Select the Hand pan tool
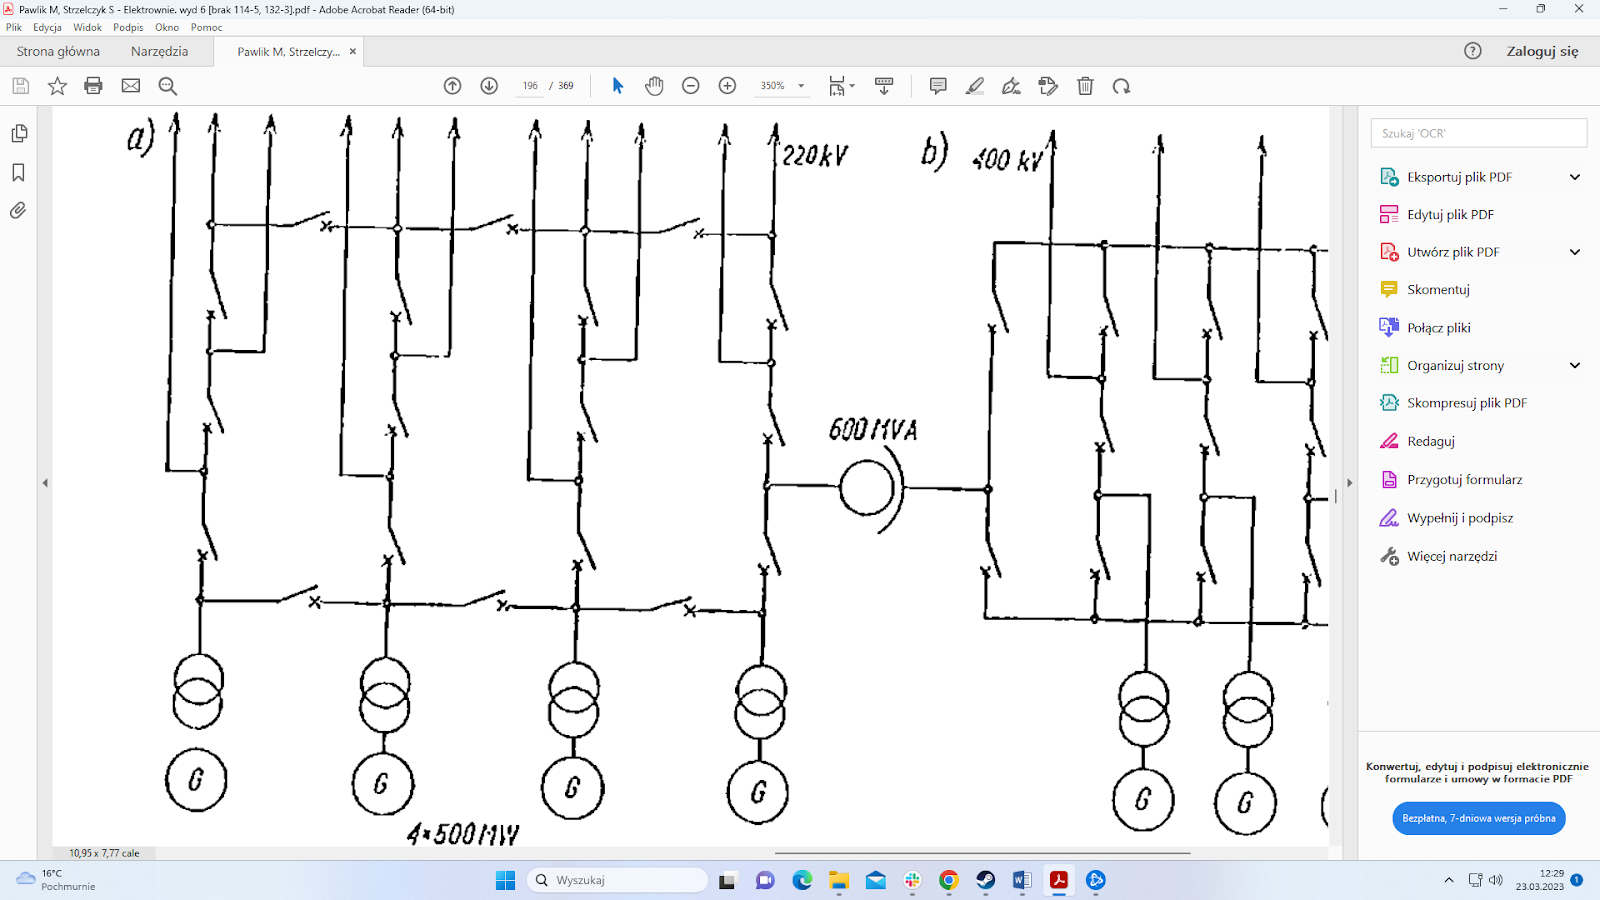1600x900 pixels. pos(654,86)
